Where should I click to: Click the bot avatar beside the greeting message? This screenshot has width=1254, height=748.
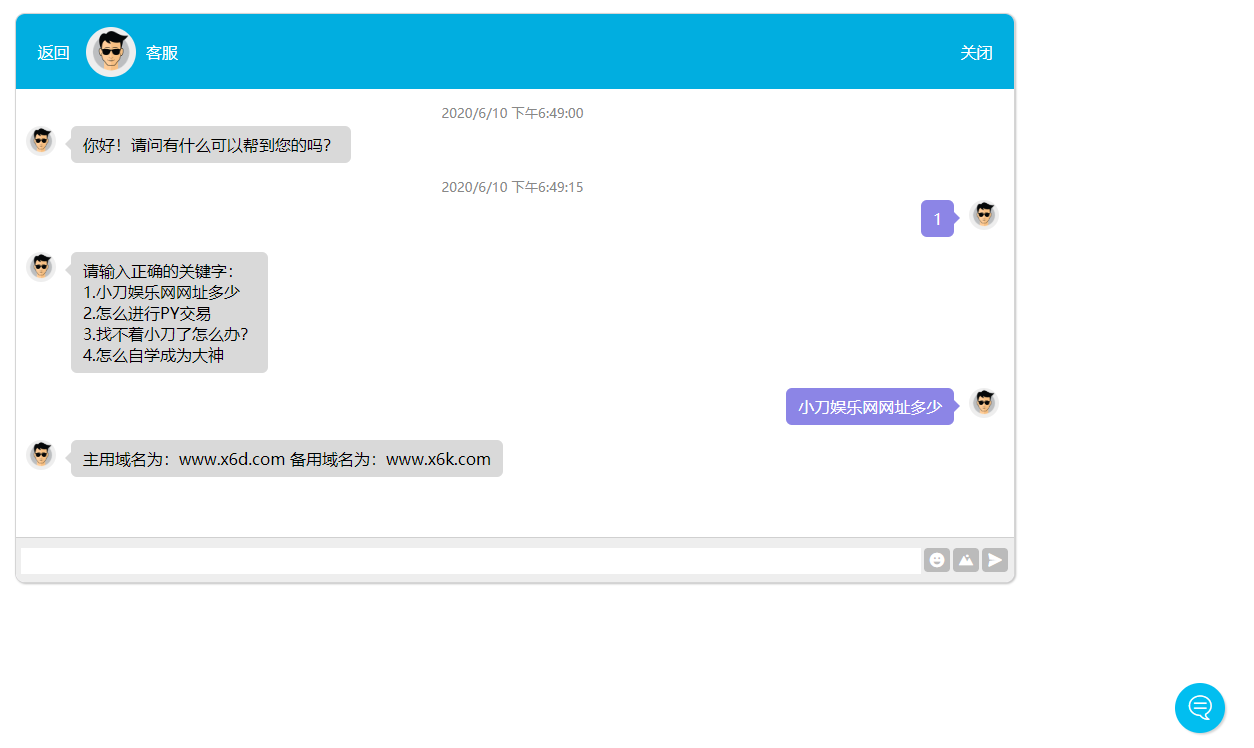[x=41, y=141]
